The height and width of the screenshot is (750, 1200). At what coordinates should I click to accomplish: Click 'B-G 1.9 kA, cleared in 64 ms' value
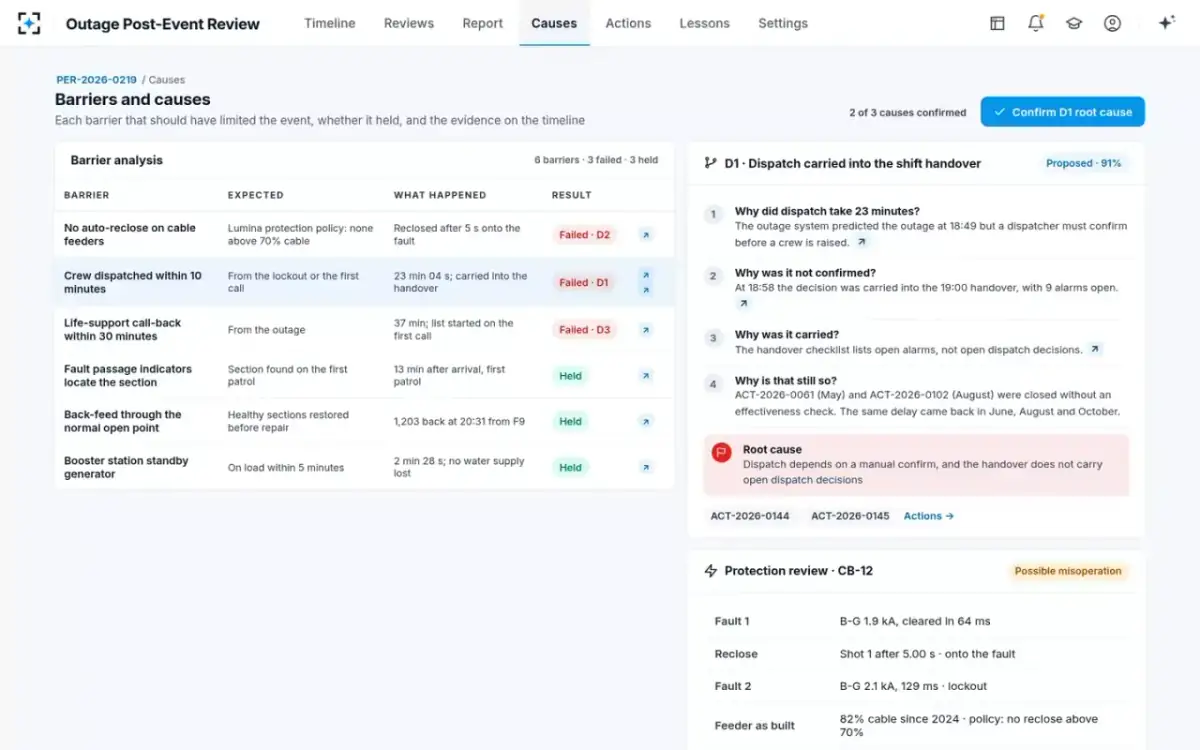click(915, 621)
